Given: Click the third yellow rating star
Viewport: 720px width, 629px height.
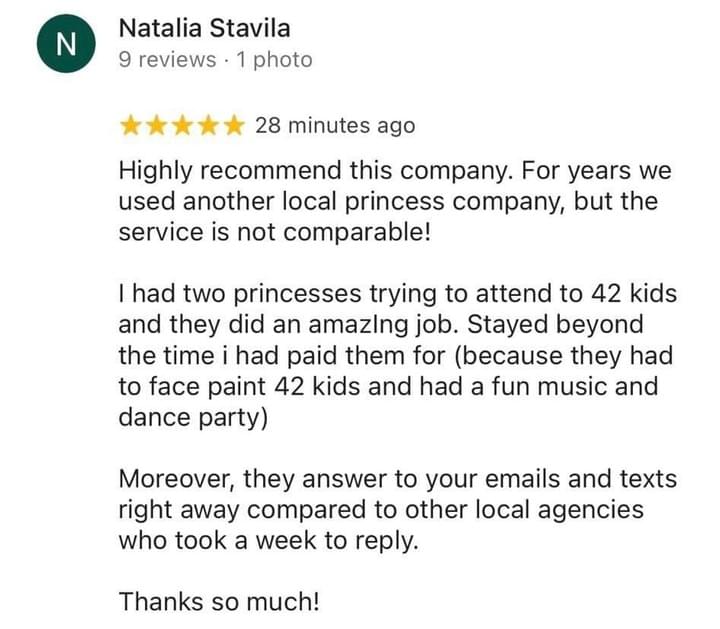Looking at the screenshot, I should click(x=182, y=125).
